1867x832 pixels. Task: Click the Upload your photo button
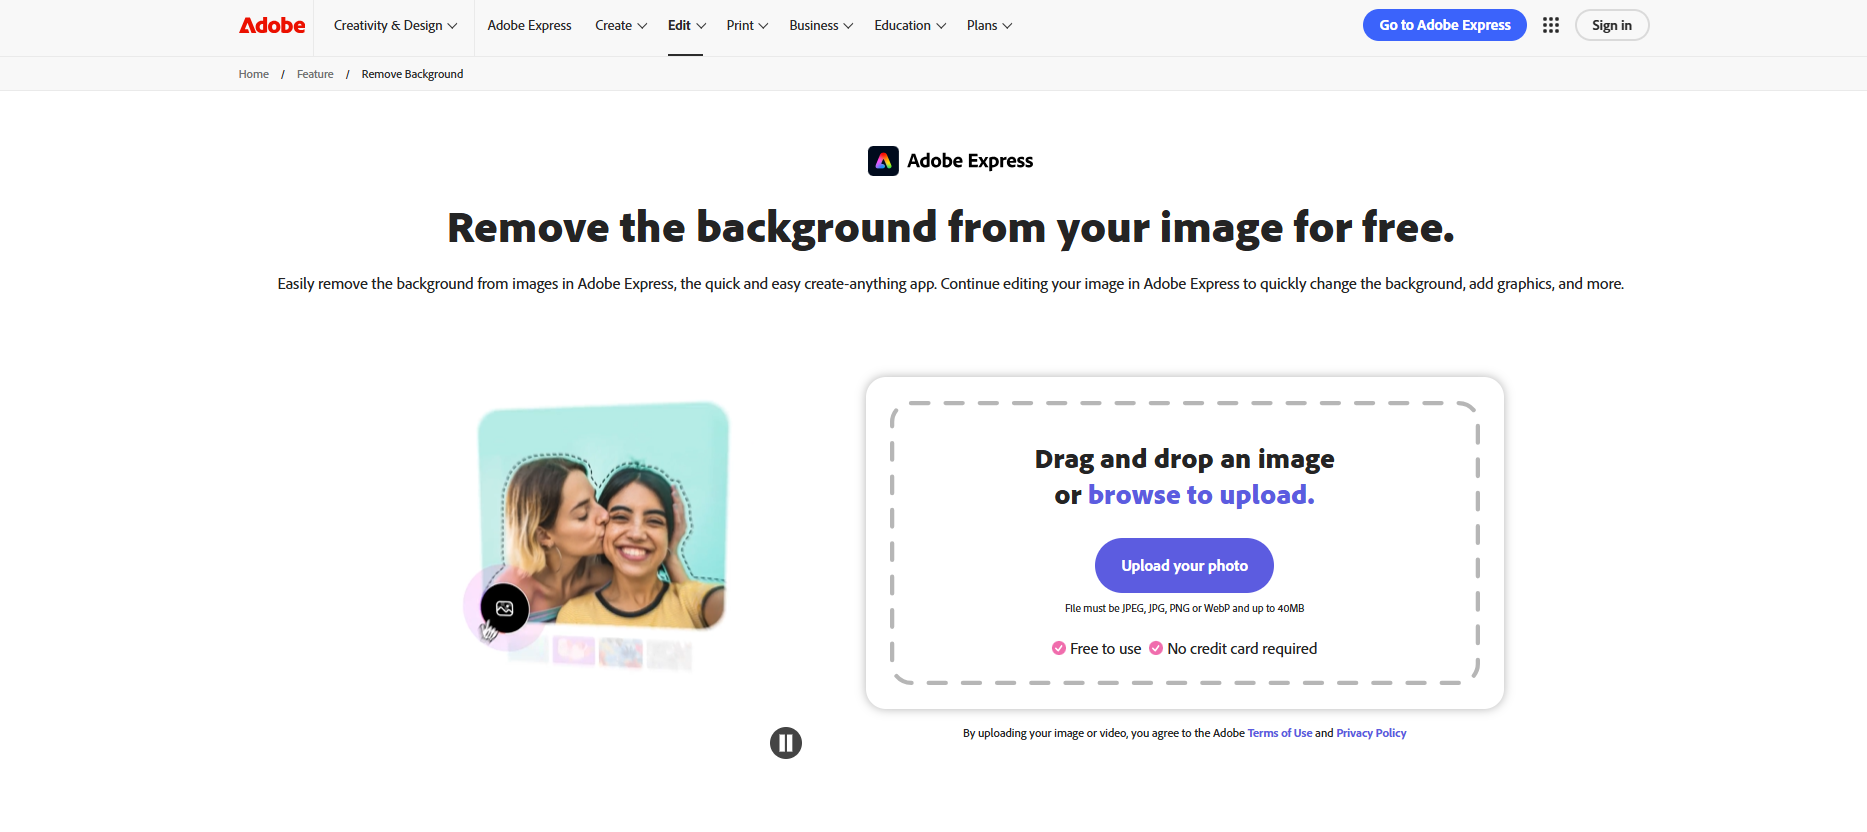tap(1184, 566)
